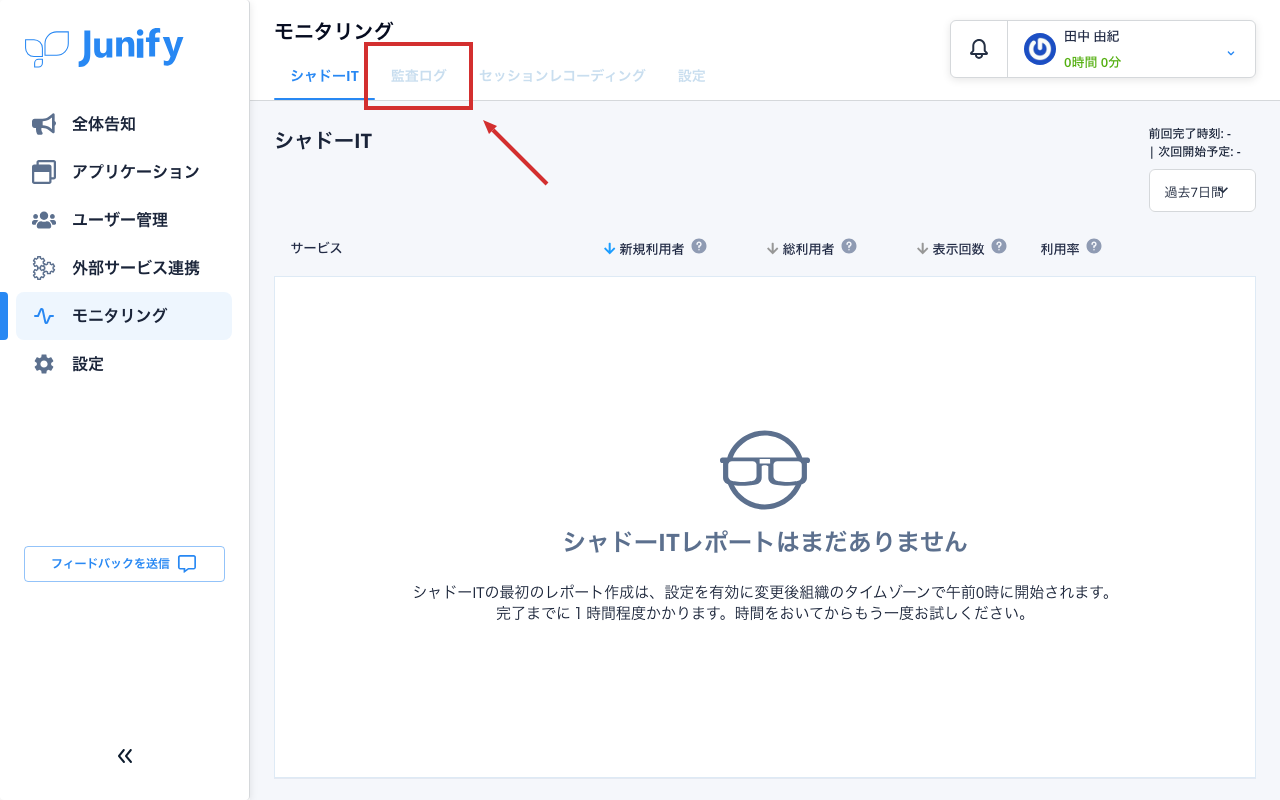
Task: Click the モニタリング pulse icon
Action: (44, 316)
